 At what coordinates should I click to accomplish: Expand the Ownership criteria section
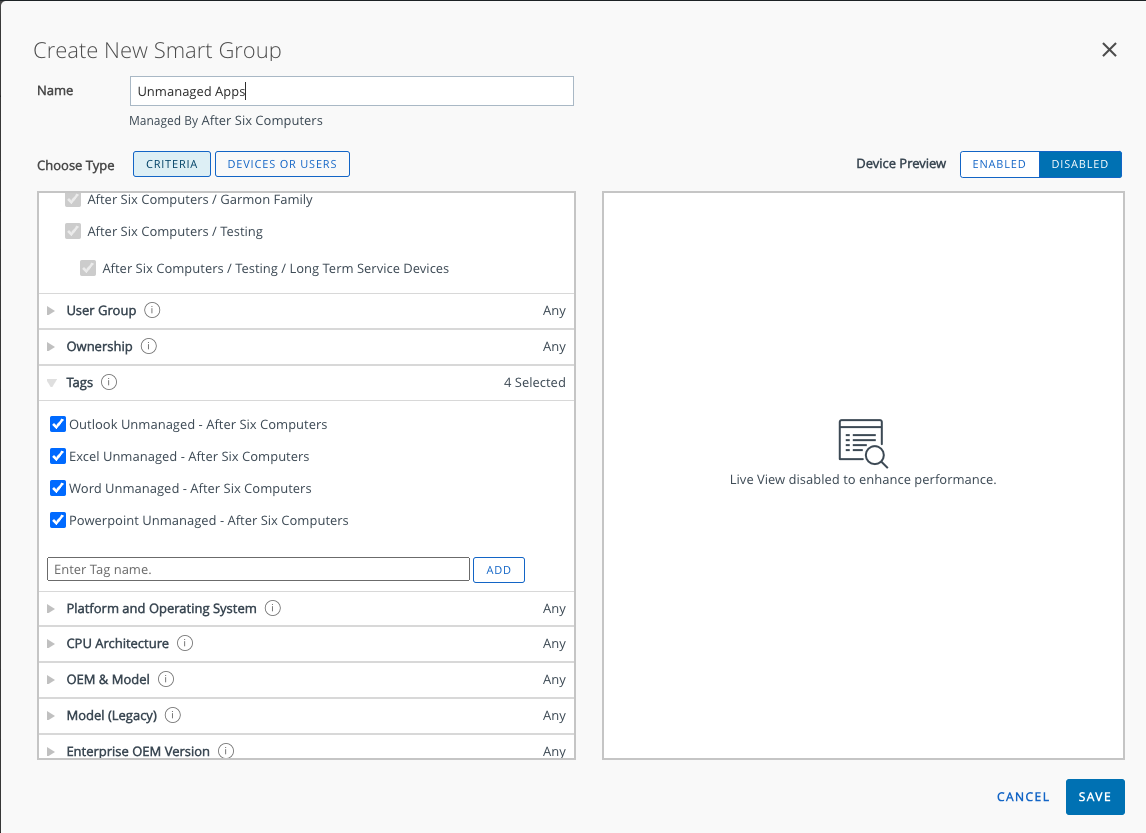[x=50, y=346]
